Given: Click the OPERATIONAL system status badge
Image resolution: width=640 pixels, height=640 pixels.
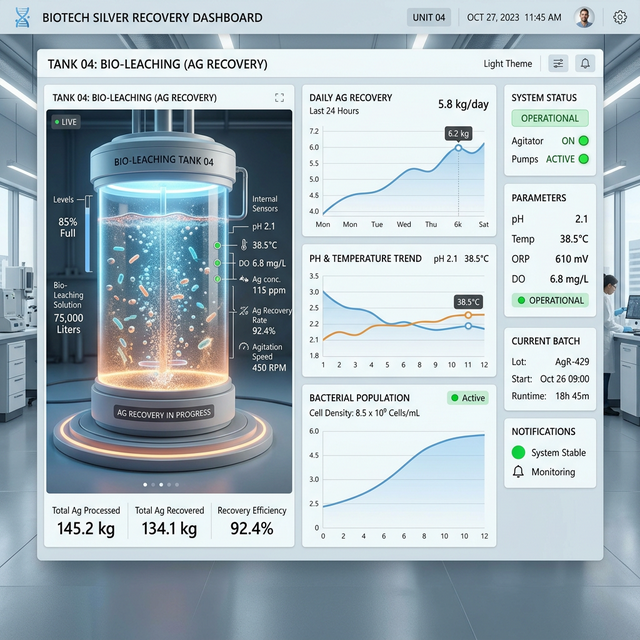Looking at the screenshot, I should coord(550,118).
